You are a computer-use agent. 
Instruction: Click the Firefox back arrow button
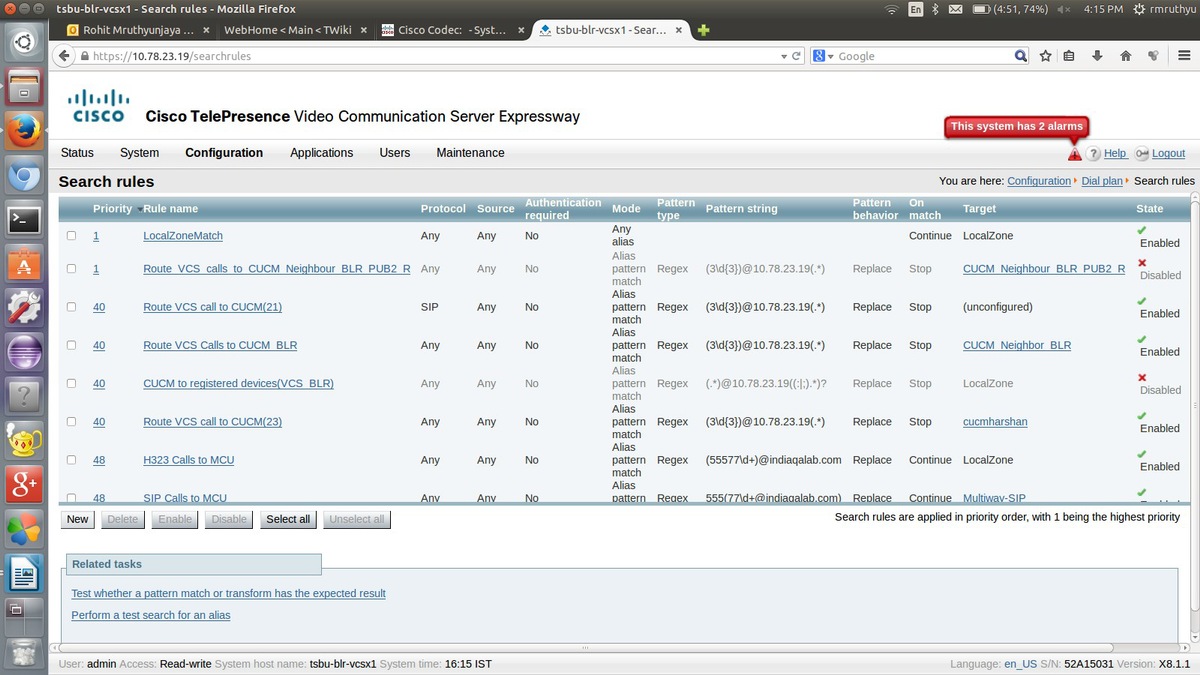click(x=64, y=56)
